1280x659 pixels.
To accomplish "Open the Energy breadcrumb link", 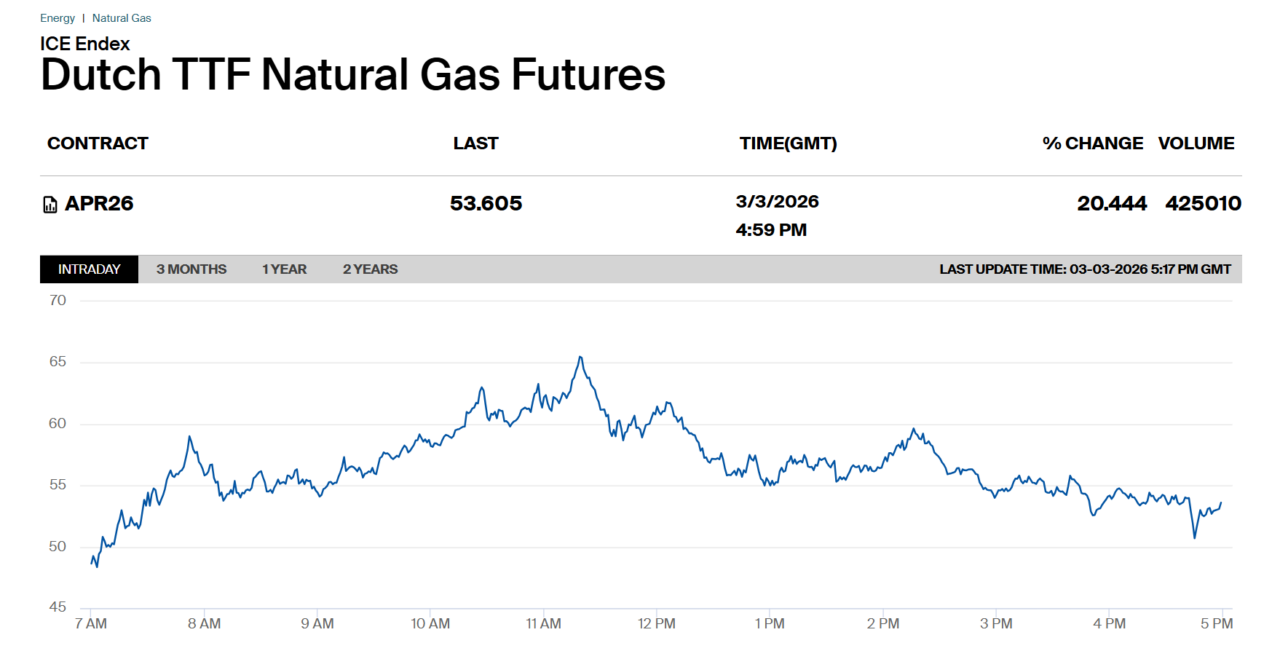I will point(58,18).
